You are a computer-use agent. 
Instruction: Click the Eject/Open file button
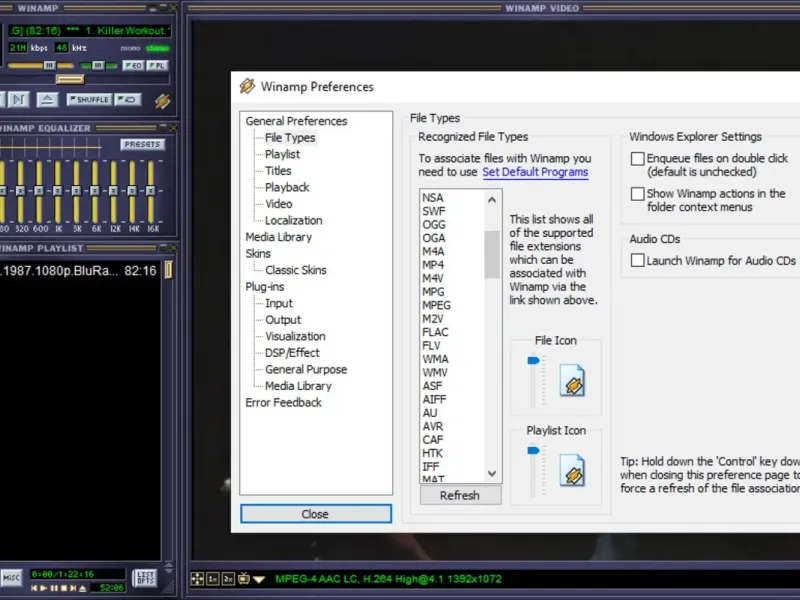click(47, 99)
